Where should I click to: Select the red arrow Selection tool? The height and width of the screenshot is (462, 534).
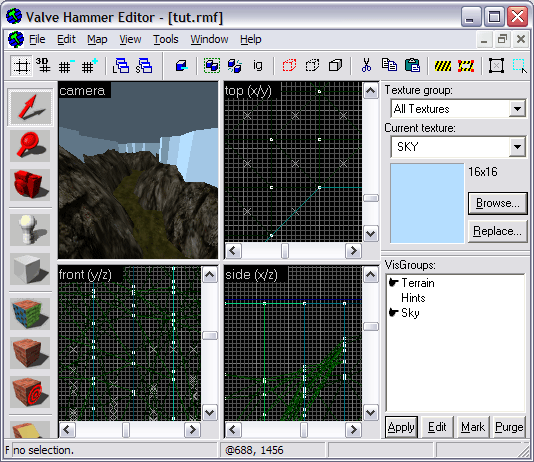tap(30, 107)
